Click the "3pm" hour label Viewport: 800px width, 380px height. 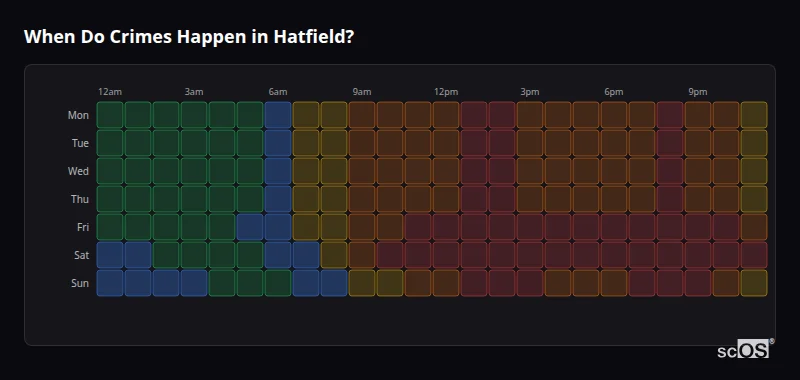point(530,92)
